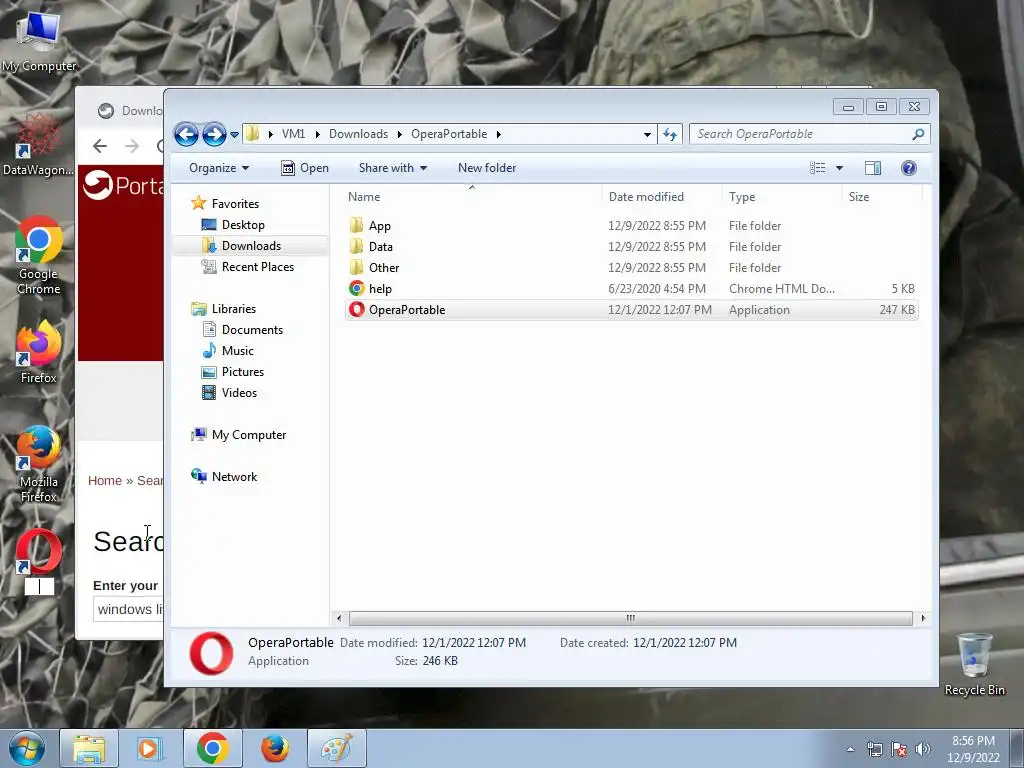
Task: Click the horizontal scrollbar left arrow
Action: [338, 618]
